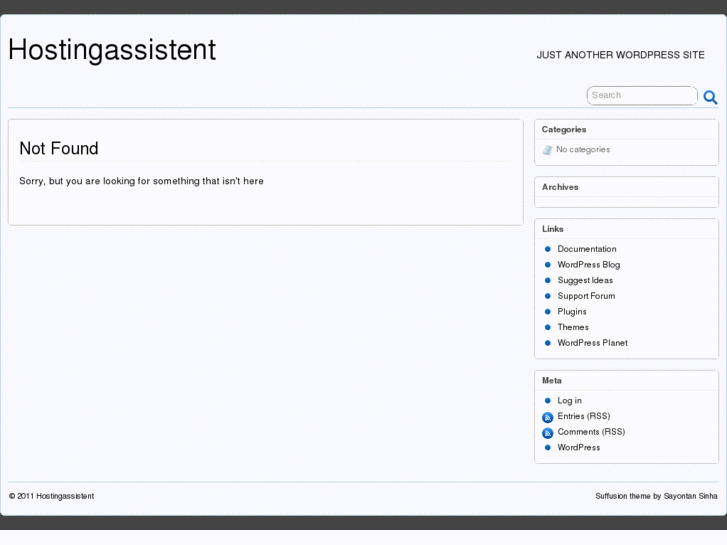Click the search magnifier icon
The image size is (727, 545).
(x=710, y=97)
